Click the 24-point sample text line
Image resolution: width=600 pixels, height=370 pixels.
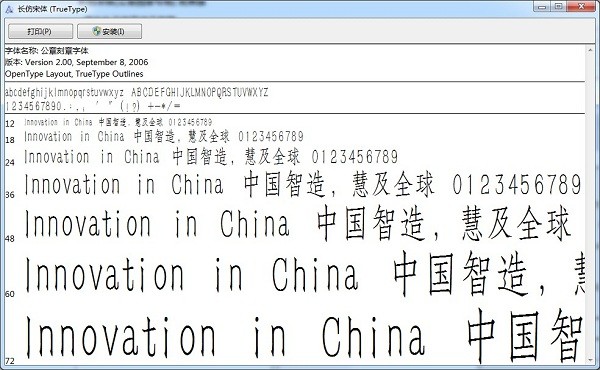211,157
